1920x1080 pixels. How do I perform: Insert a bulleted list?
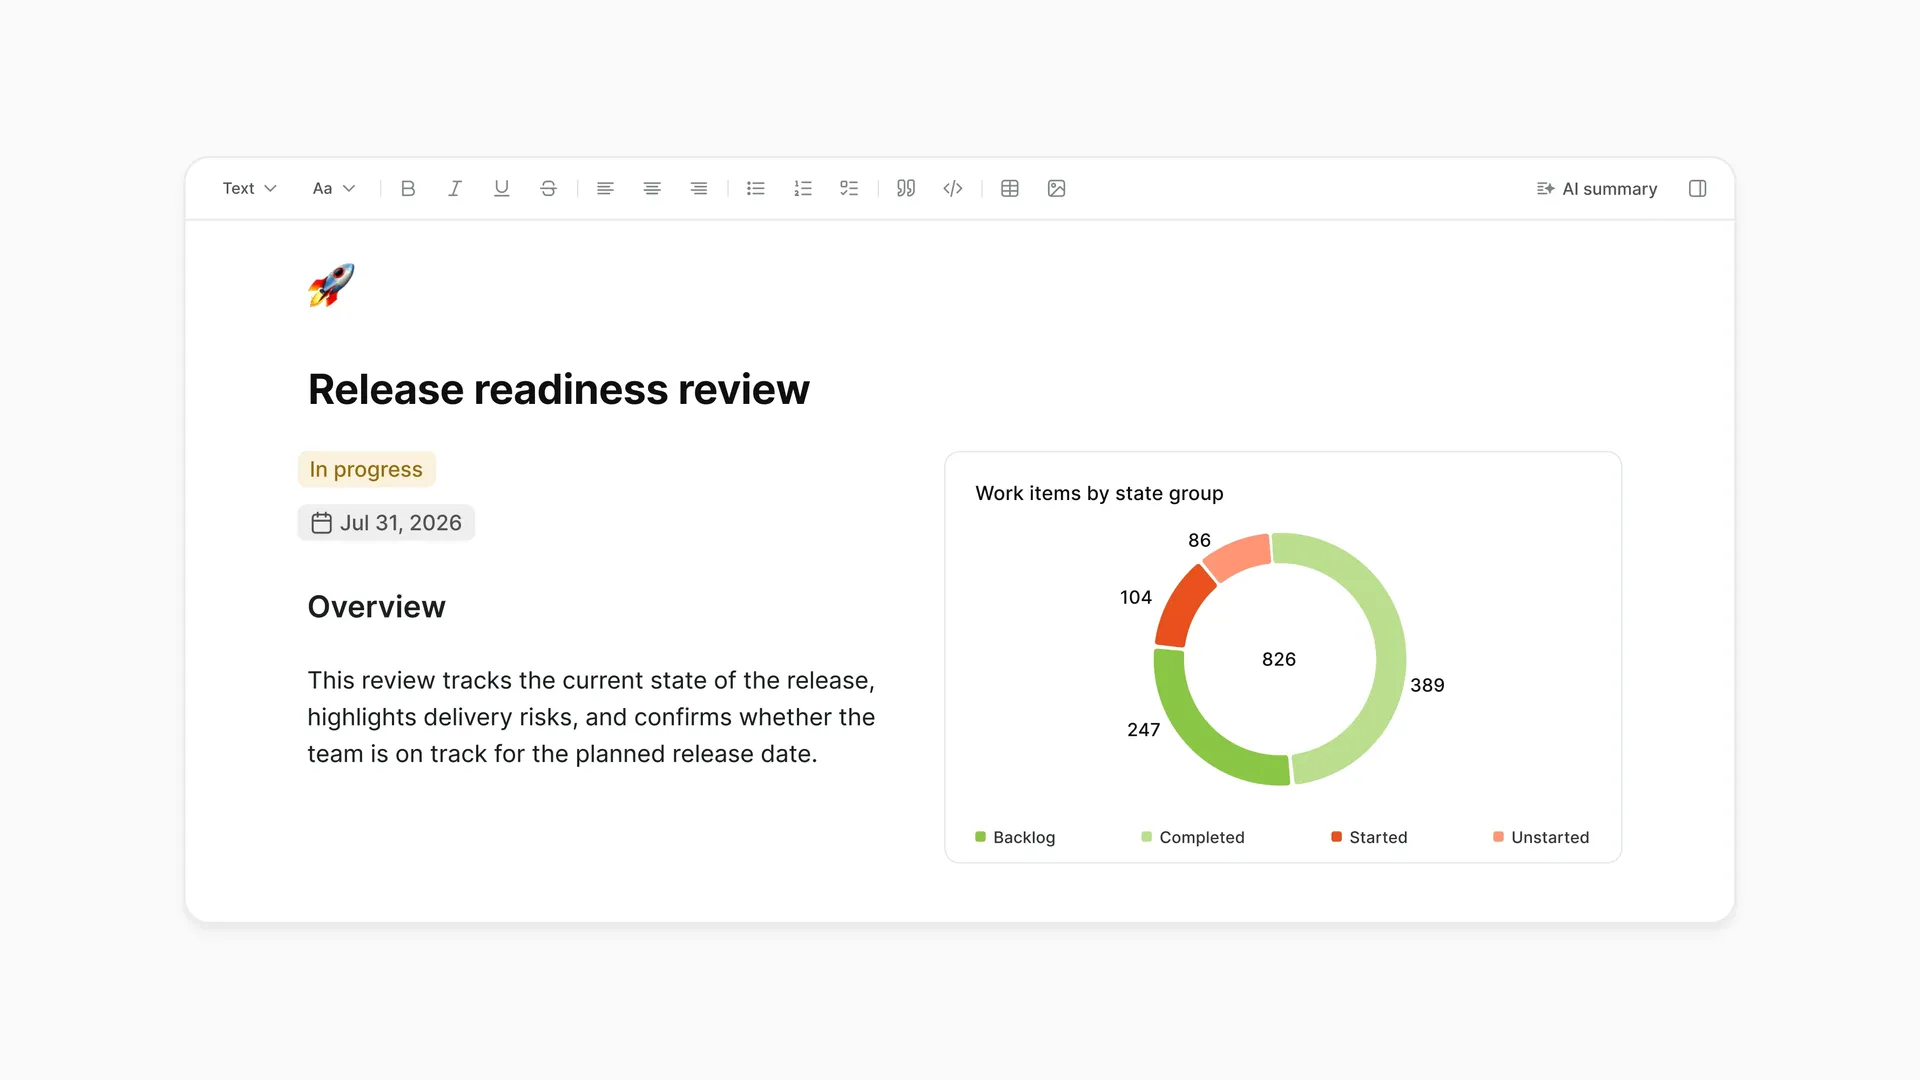pyautogui.click(x=756, y=188)
